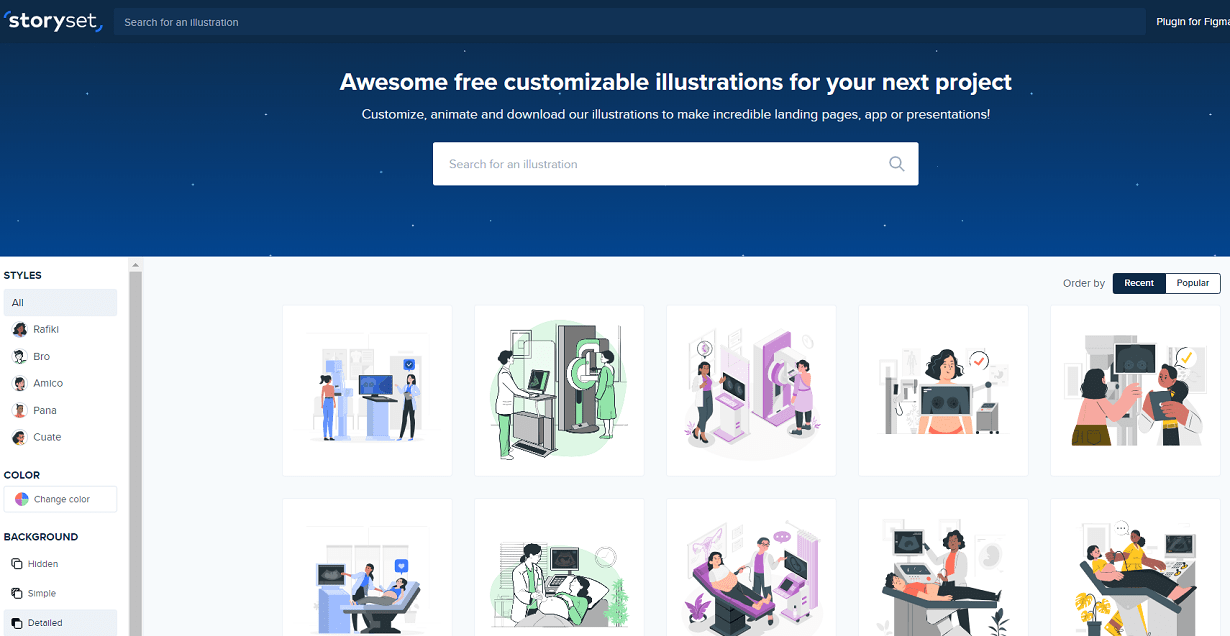
Task: Open the Change color picker
Action: coord(60,499)
